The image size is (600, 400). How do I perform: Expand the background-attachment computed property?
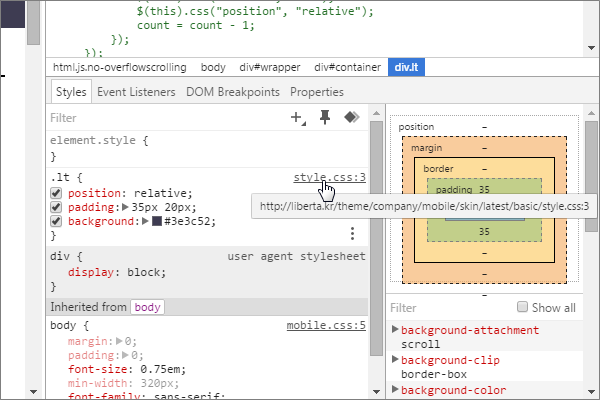(395, 329)
